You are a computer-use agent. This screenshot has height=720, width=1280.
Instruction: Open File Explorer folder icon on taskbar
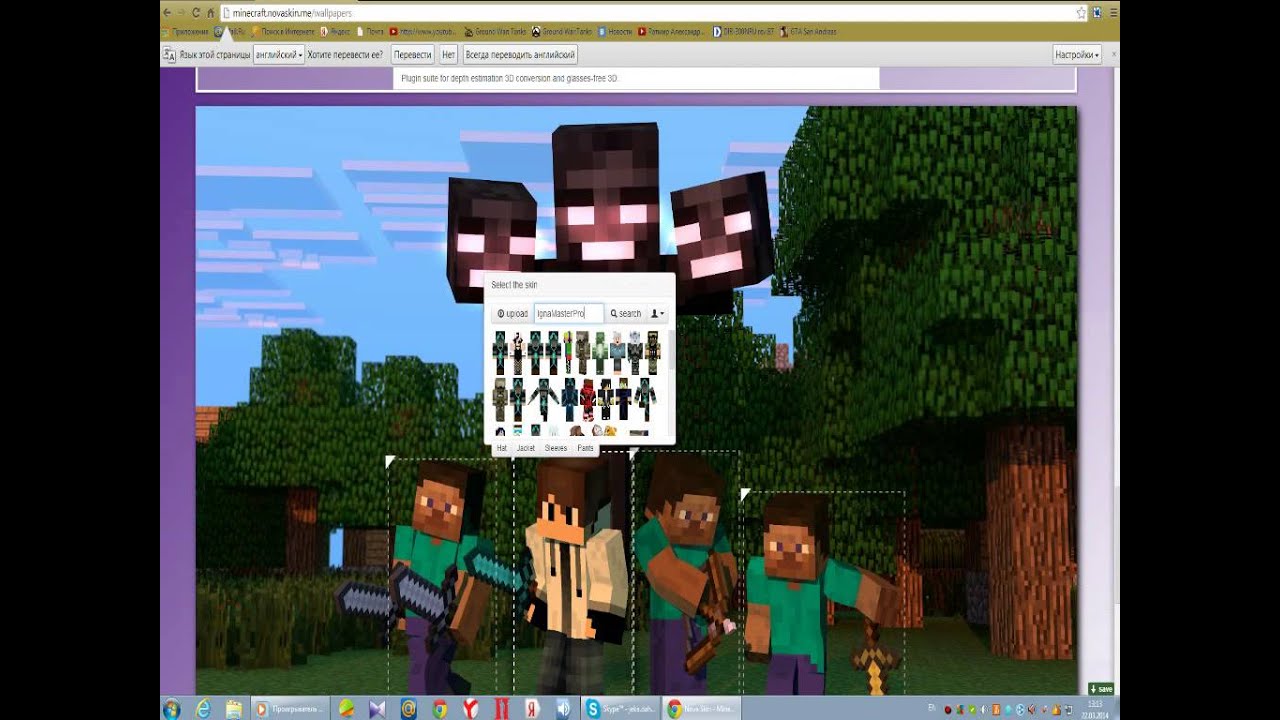point(234,708)
